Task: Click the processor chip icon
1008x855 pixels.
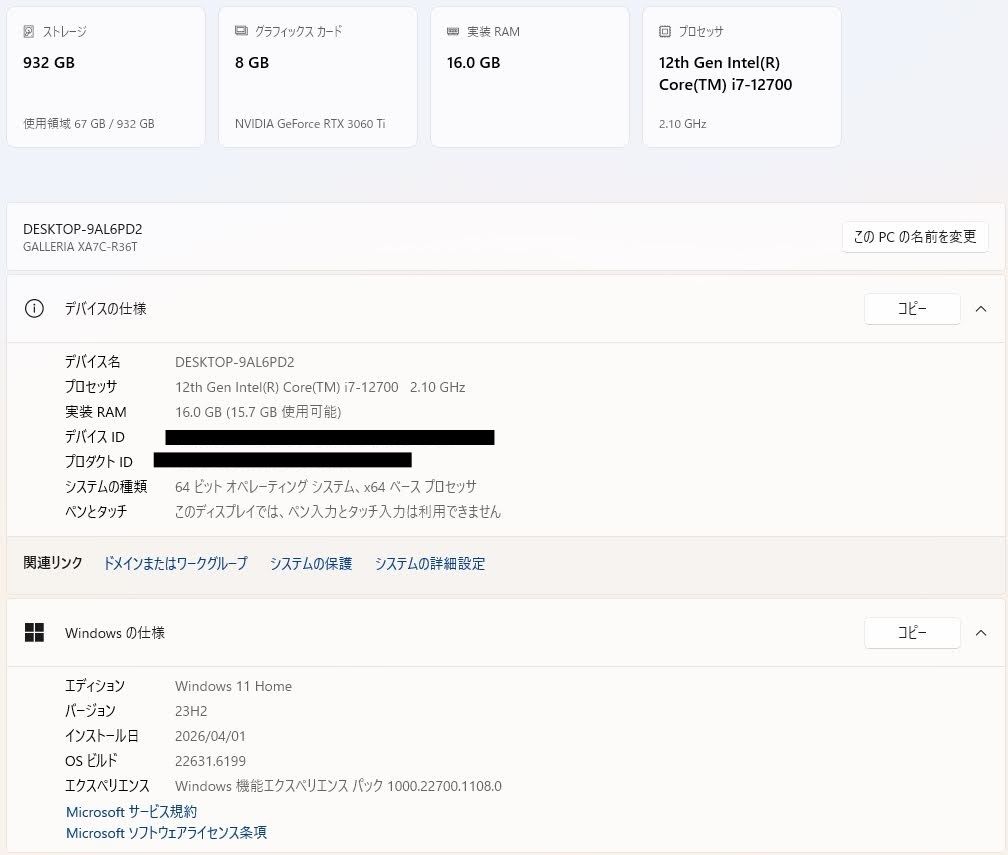Action: [x=665, y=32]
